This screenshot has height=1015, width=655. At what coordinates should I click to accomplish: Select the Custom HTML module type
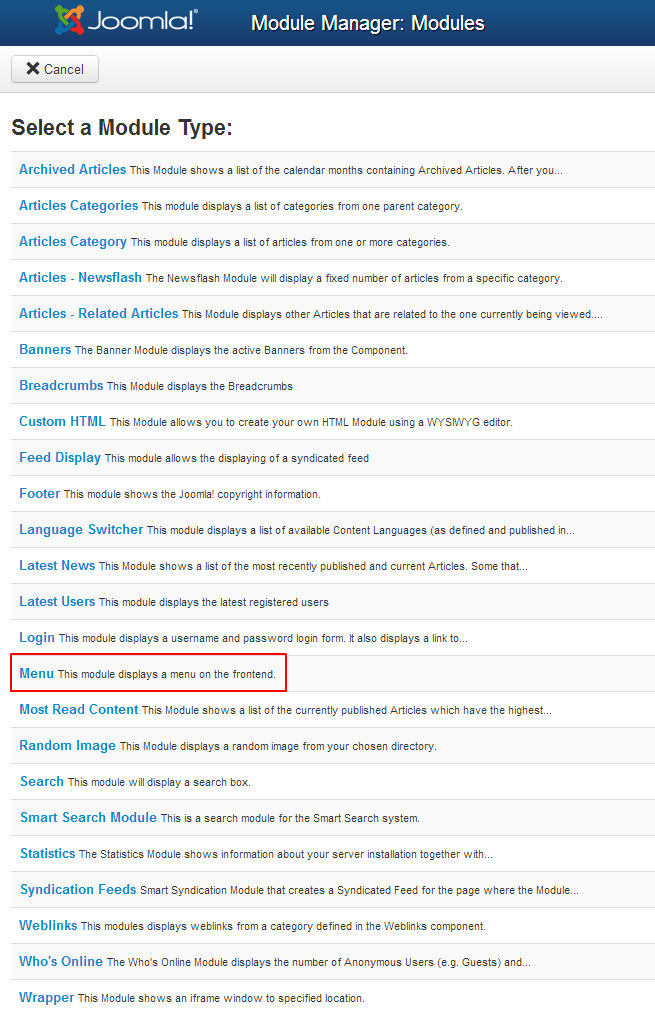62,421
